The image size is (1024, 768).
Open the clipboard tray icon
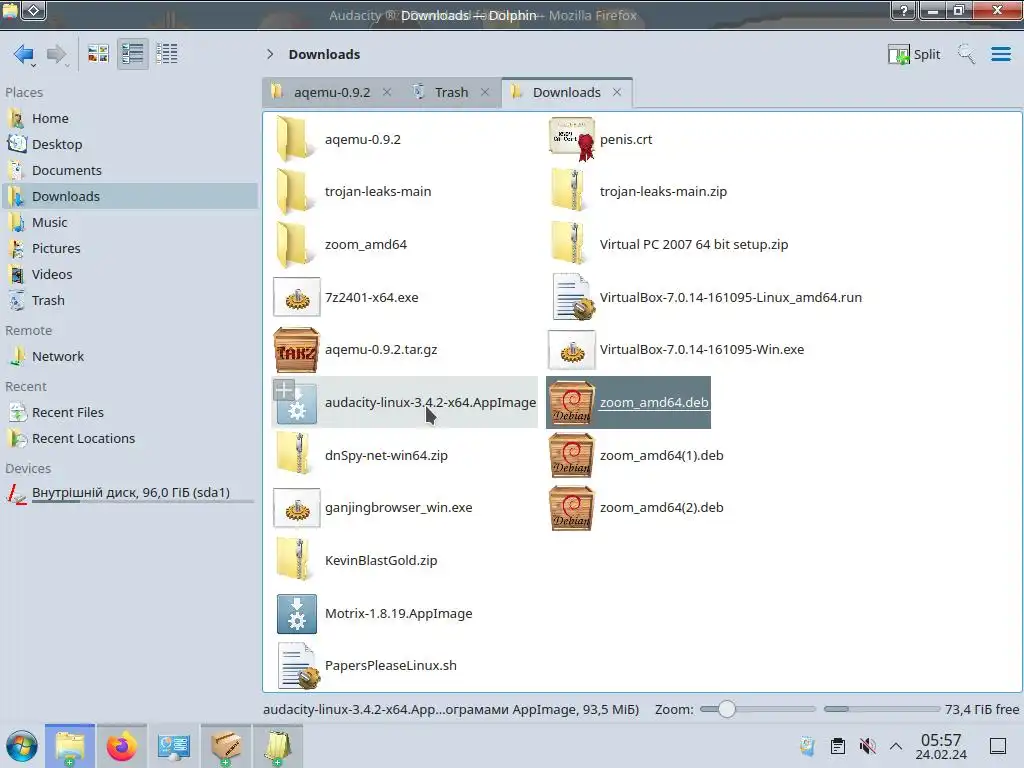pyautogui.click(x=838, y=746)
